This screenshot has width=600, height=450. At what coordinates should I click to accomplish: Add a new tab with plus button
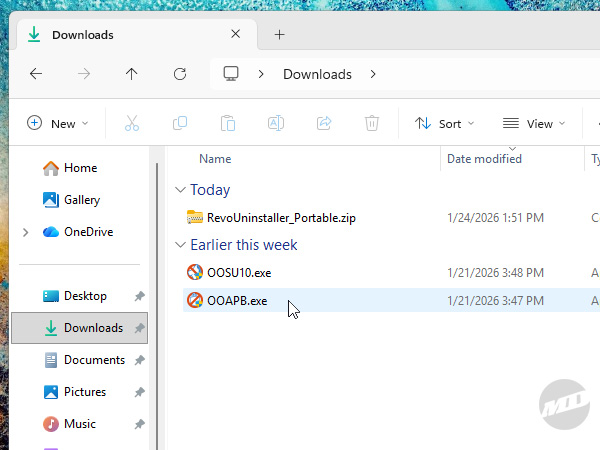coord(279,34)
